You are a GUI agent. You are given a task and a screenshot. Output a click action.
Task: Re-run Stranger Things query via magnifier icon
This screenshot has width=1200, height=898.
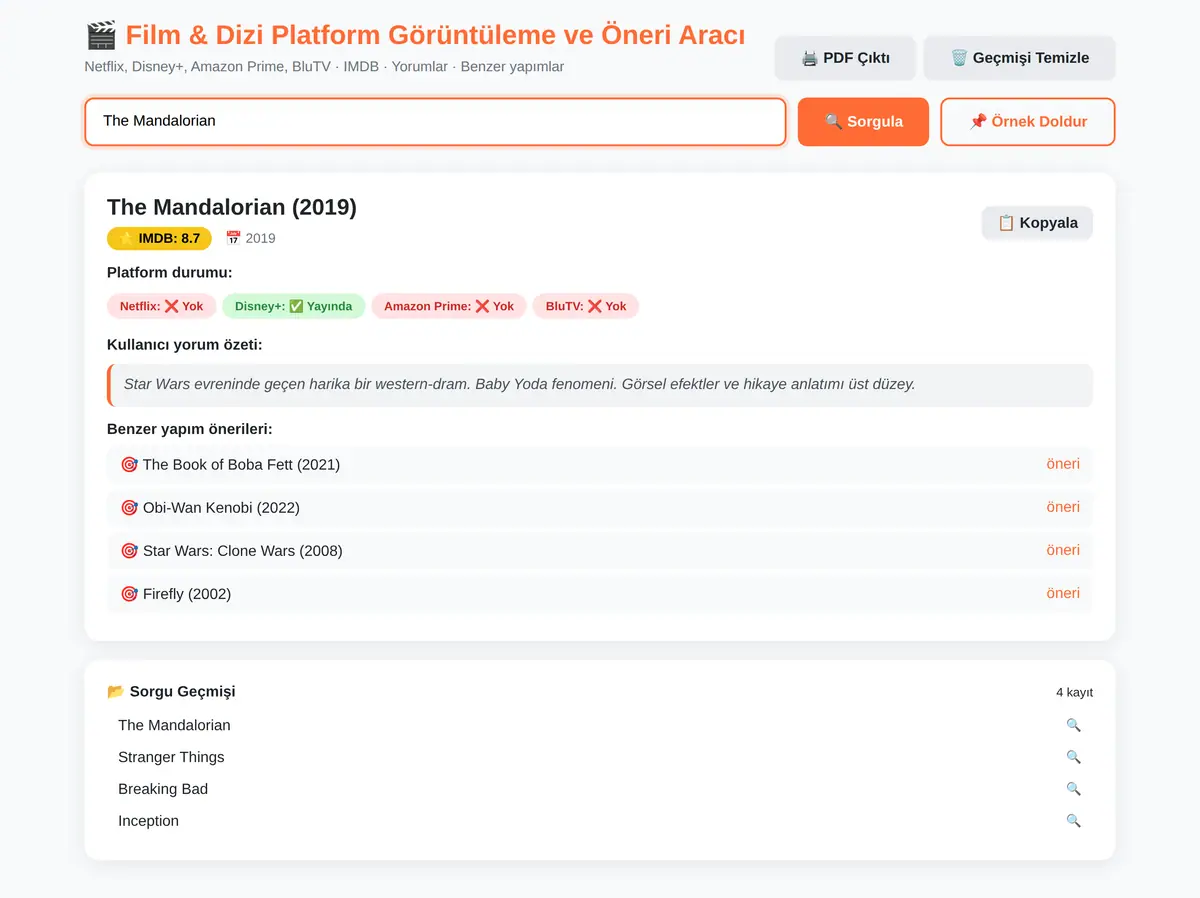pos(1073,757)
